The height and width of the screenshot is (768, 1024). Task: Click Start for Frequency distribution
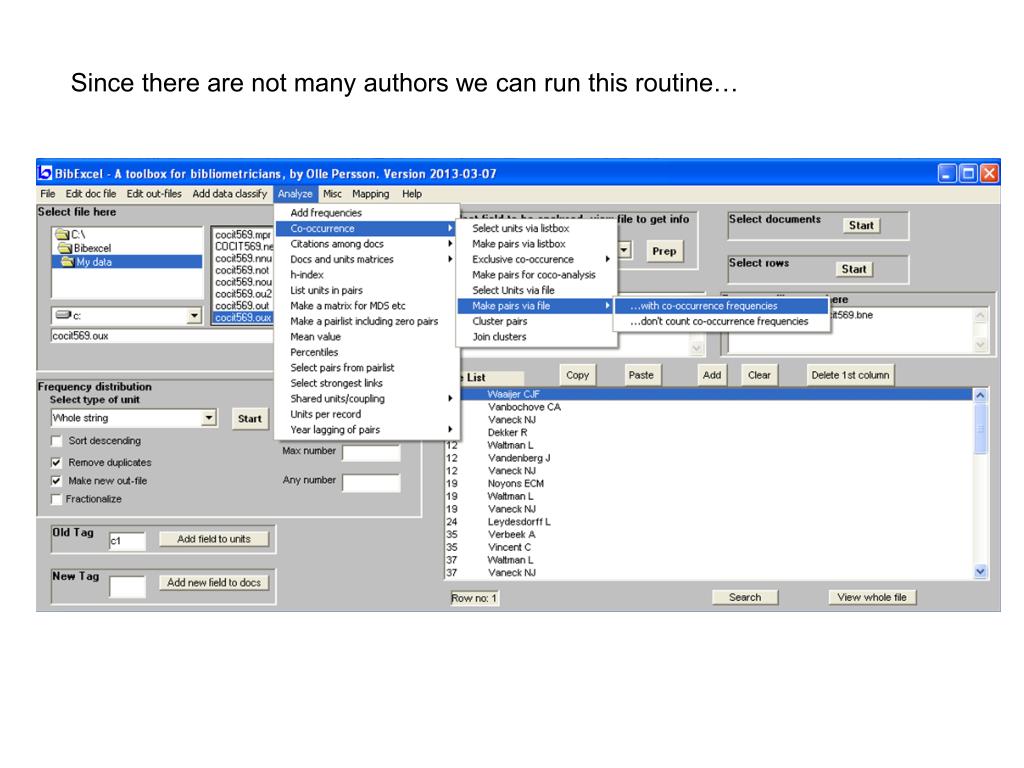[249, 419]
